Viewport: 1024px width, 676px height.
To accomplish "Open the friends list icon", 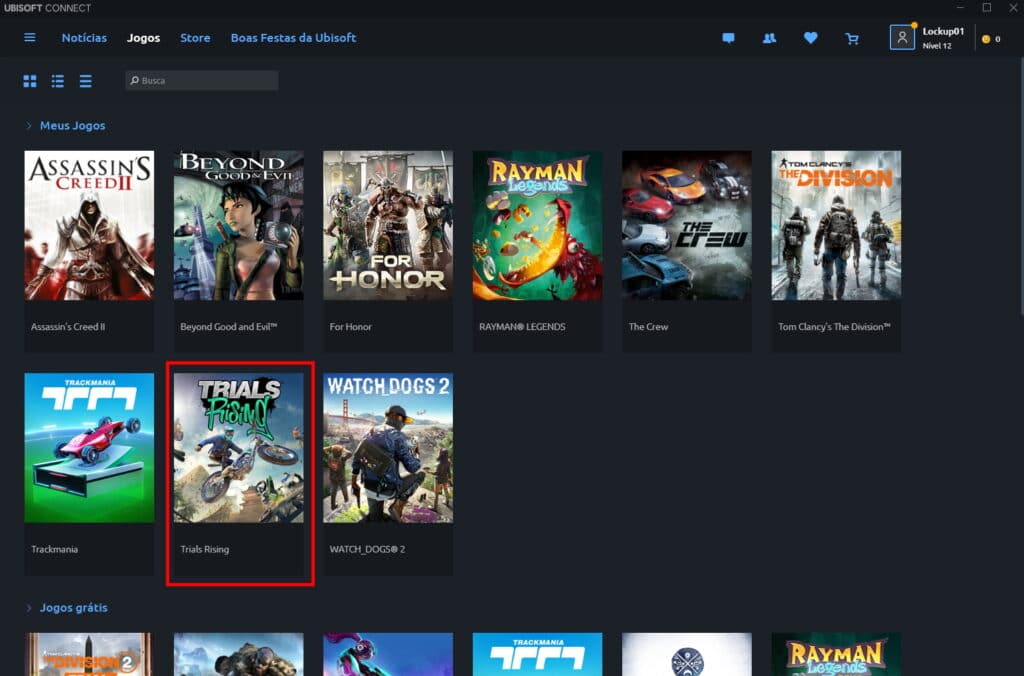I will pos(769,39).
